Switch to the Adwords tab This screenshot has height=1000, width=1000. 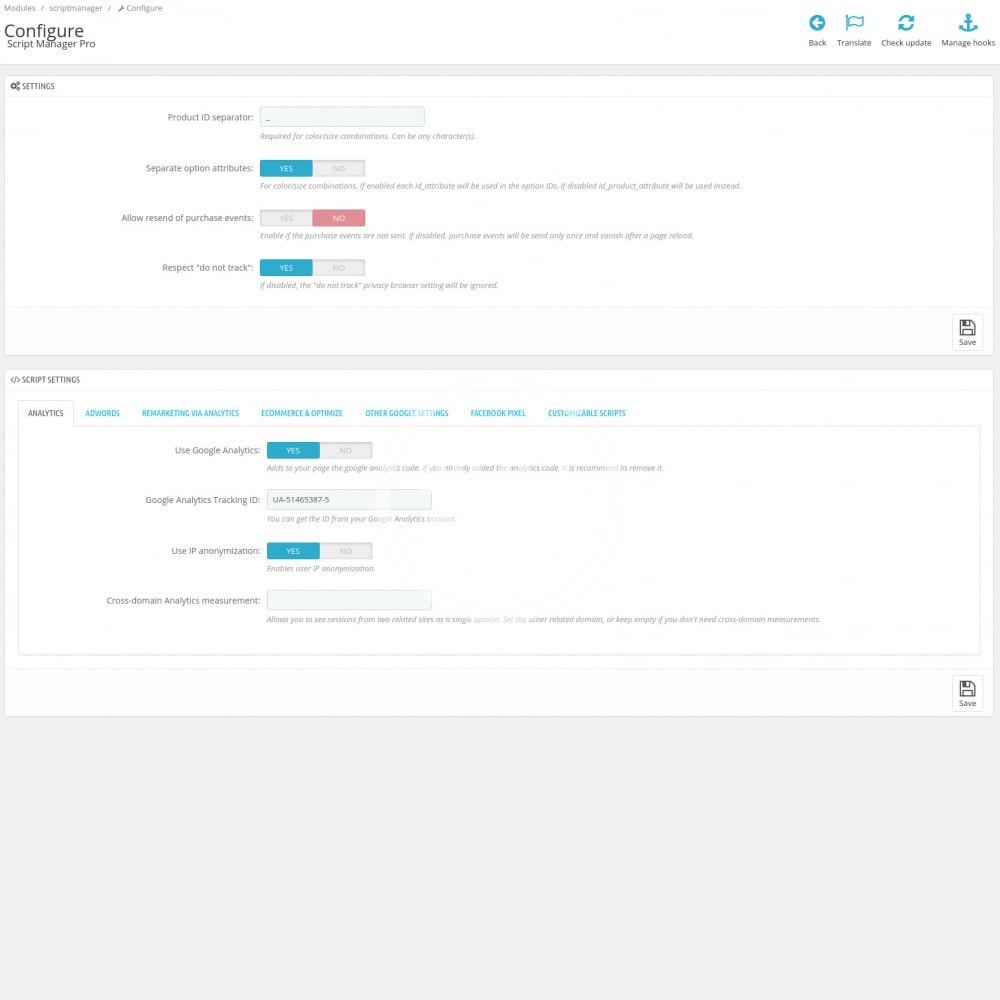[102, 413]
